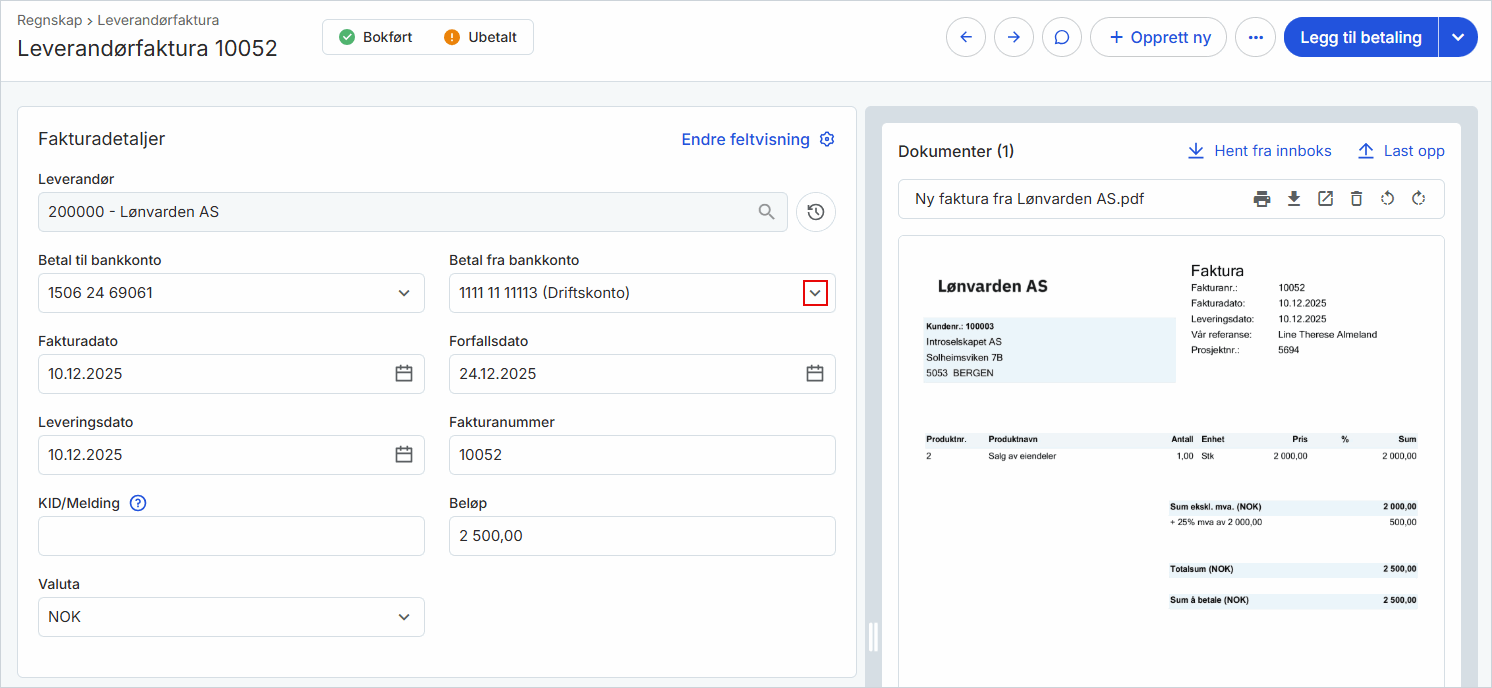The height and width of the screenshot is (688, 1492).
Task: Open the field view settings gear icon
Action: pyautogui.click(x=827, y=139)
